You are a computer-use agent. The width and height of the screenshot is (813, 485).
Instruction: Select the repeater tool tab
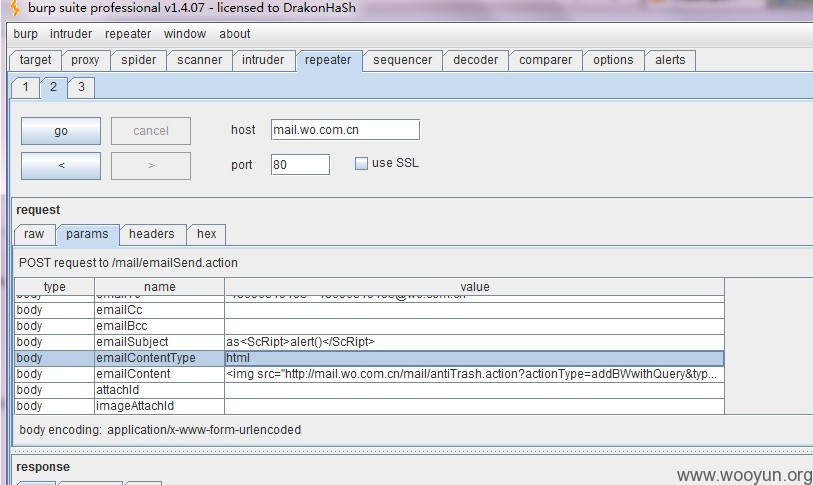pos(328,60)
